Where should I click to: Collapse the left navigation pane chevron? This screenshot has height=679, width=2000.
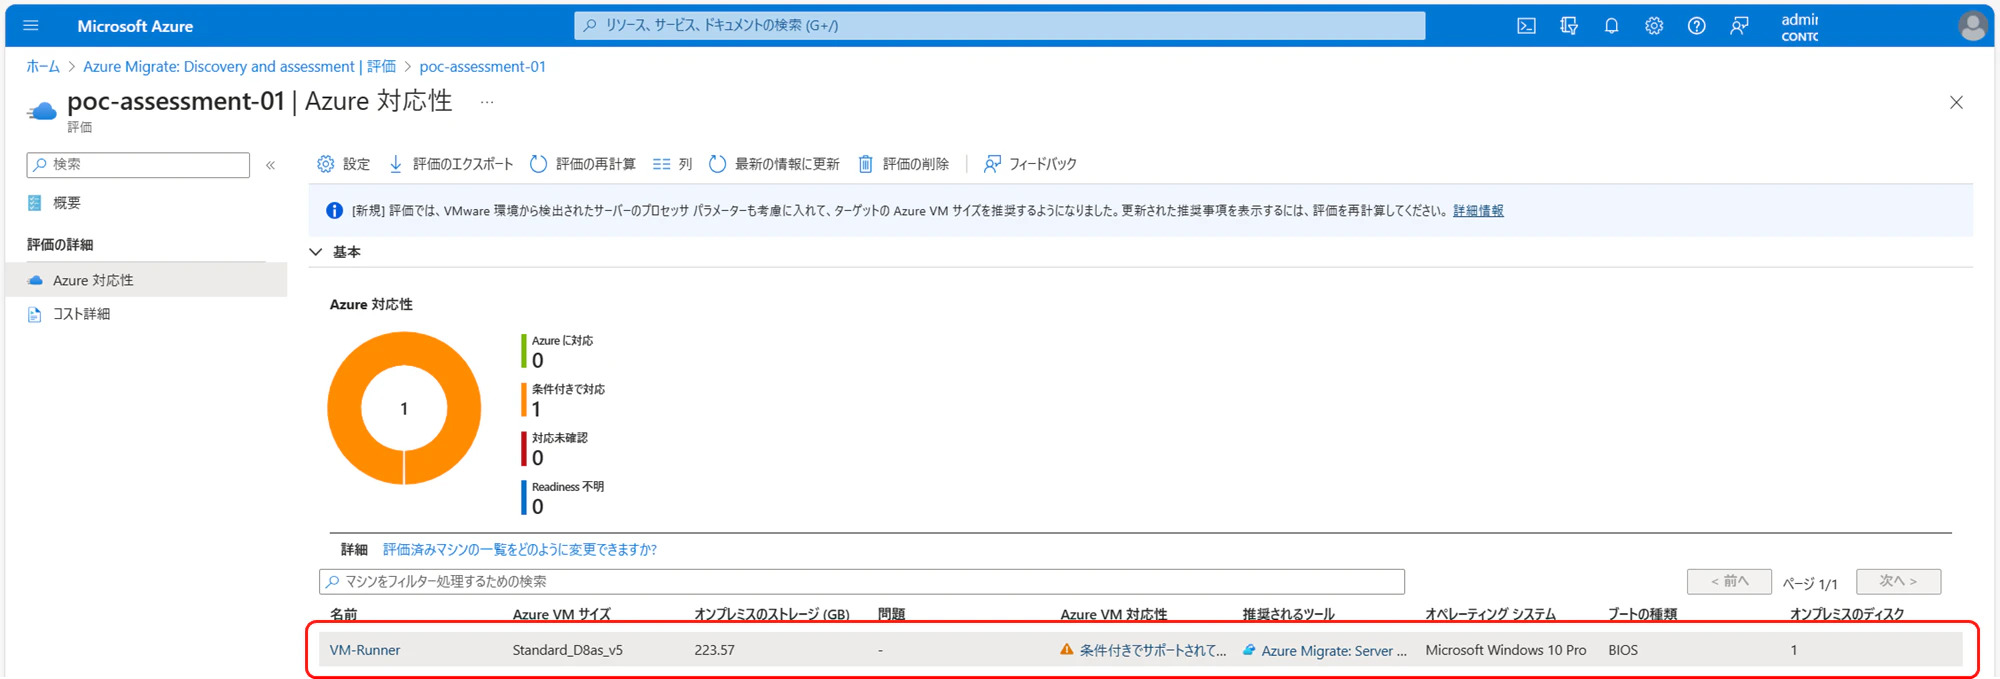tap(270, 165)
